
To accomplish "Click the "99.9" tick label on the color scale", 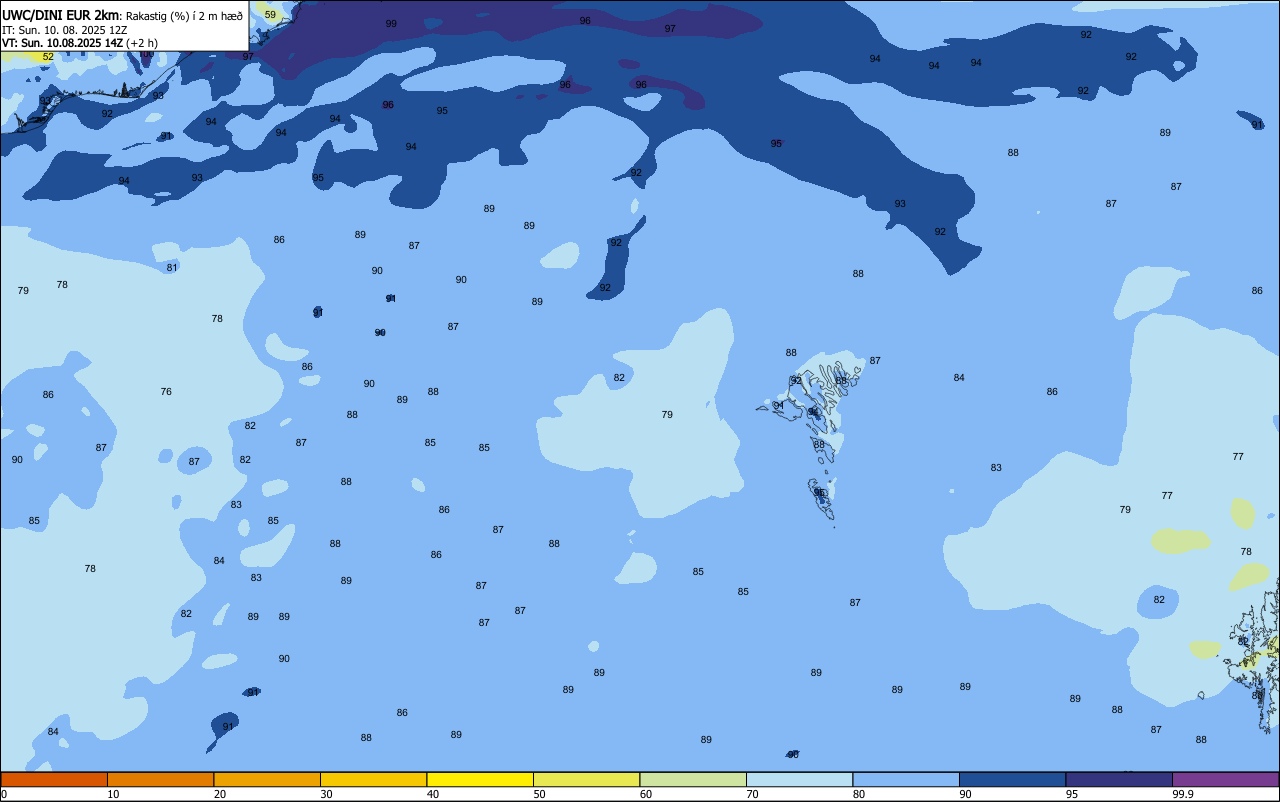I will pyautogui.click(x=1183, y=794).
